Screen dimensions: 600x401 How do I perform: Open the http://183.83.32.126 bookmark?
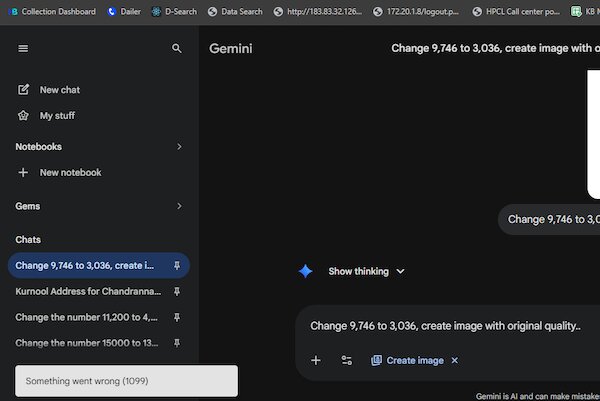pos(318,12)
